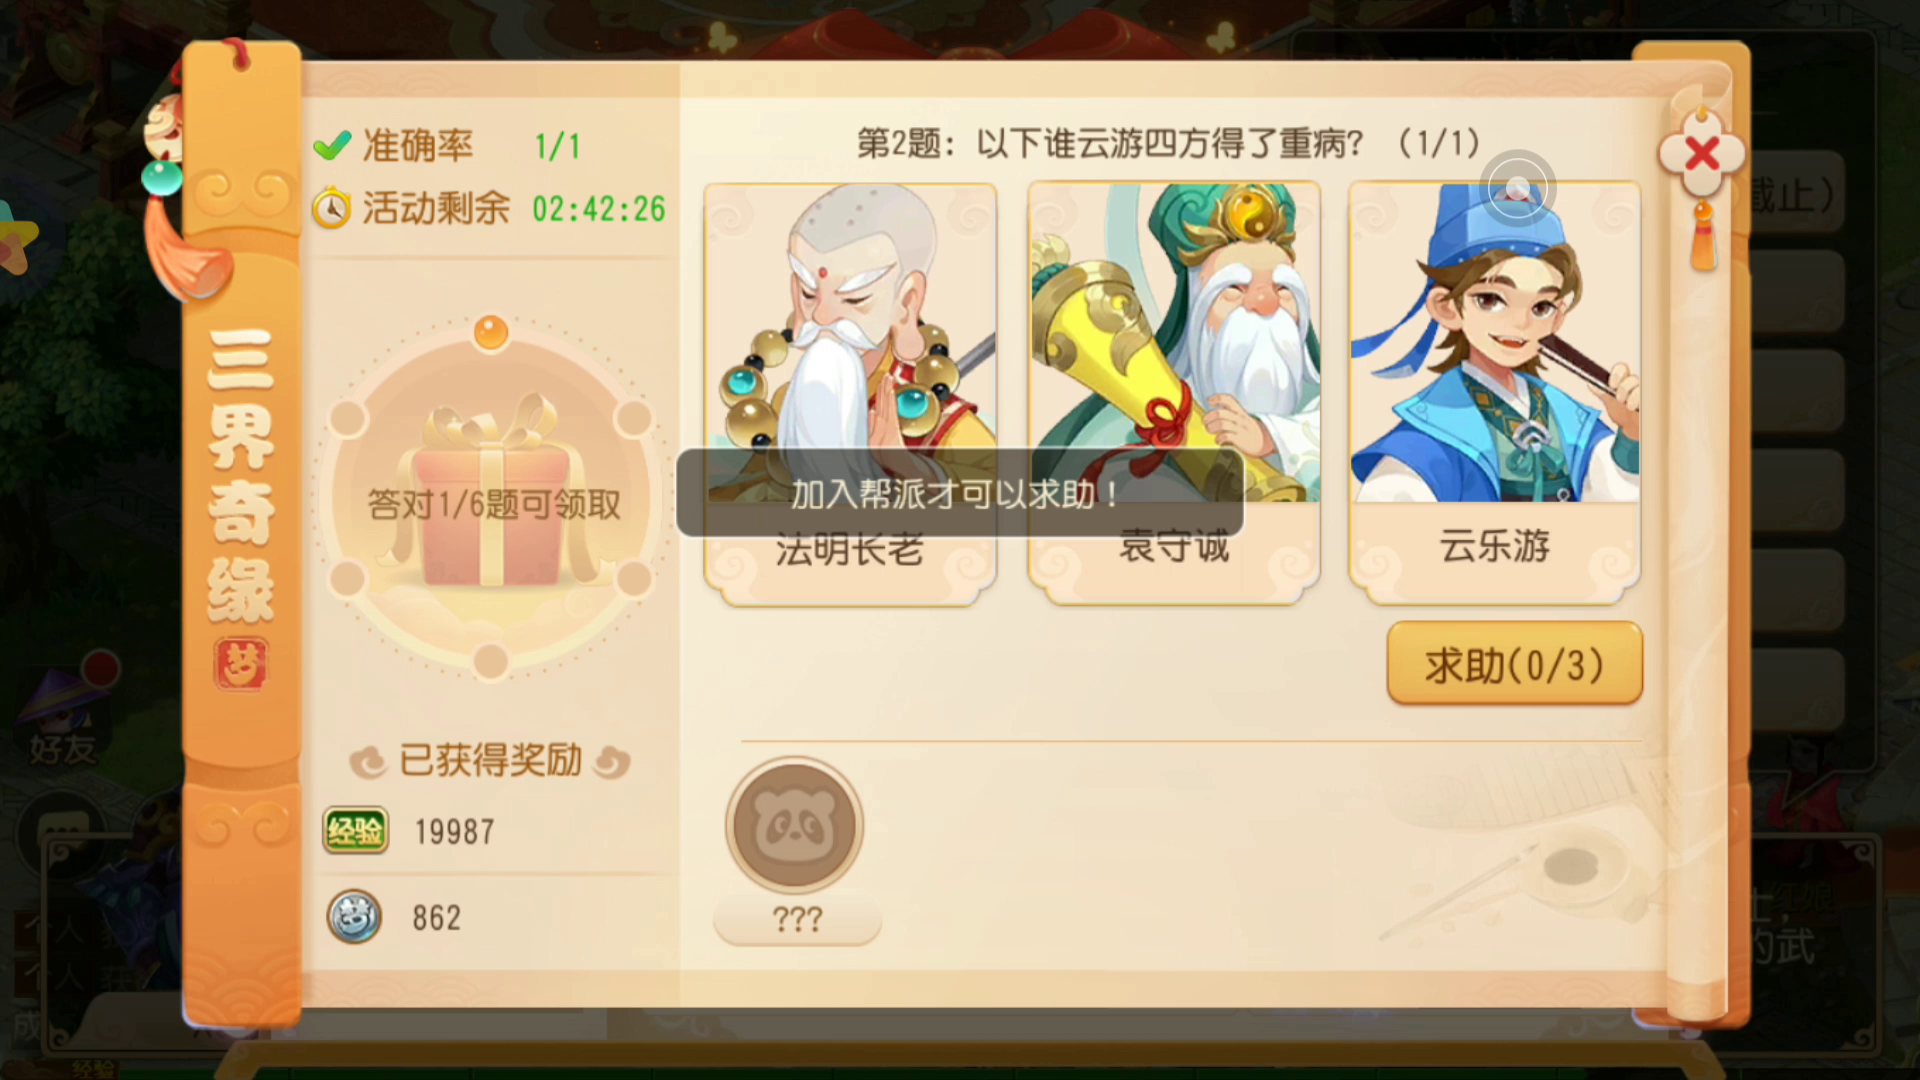
Task: Click the 已获得奖励 rewards header
Action: (x=490, y=761)
